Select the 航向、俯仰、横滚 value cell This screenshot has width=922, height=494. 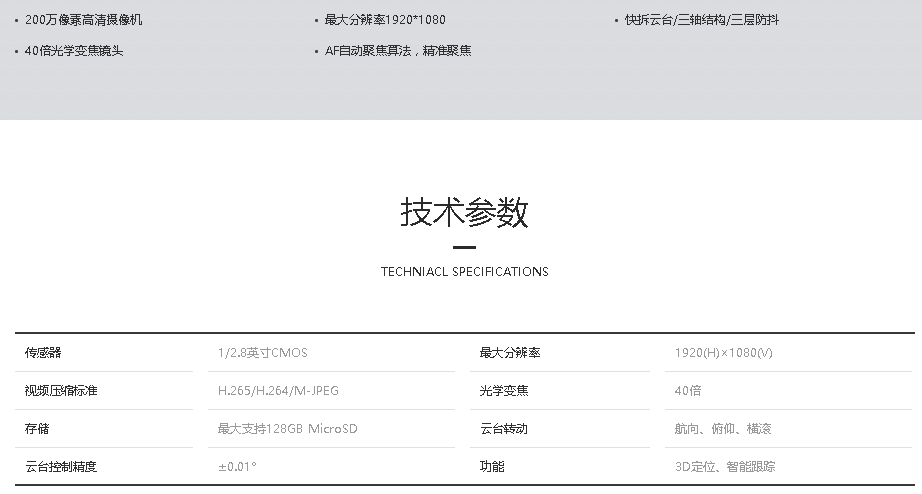723,429
